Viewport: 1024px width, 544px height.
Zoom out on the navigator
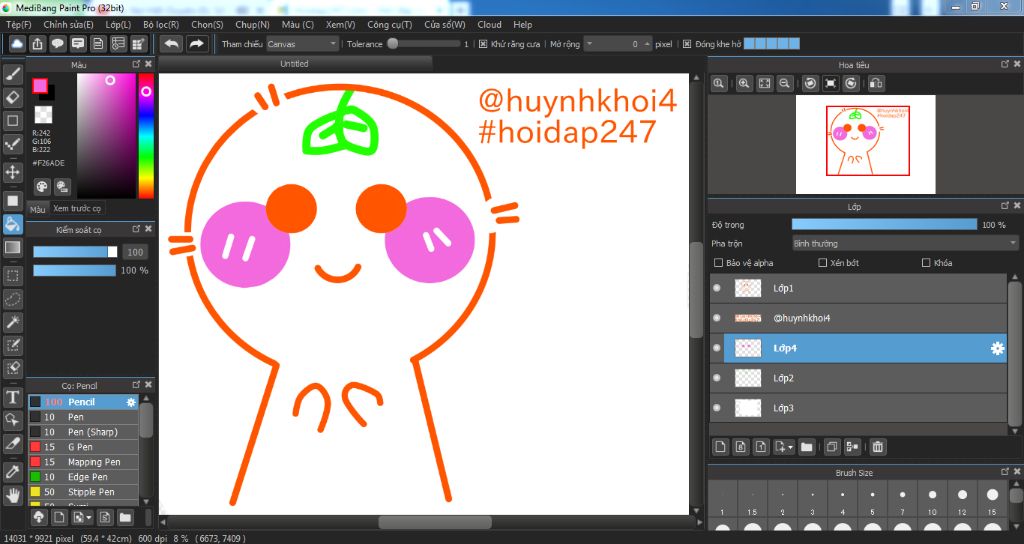785,84
